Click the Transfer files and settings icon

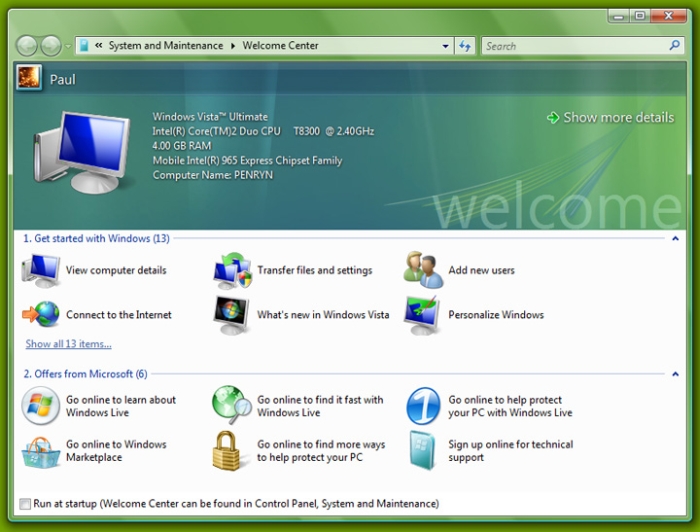[x=233, y=270]
